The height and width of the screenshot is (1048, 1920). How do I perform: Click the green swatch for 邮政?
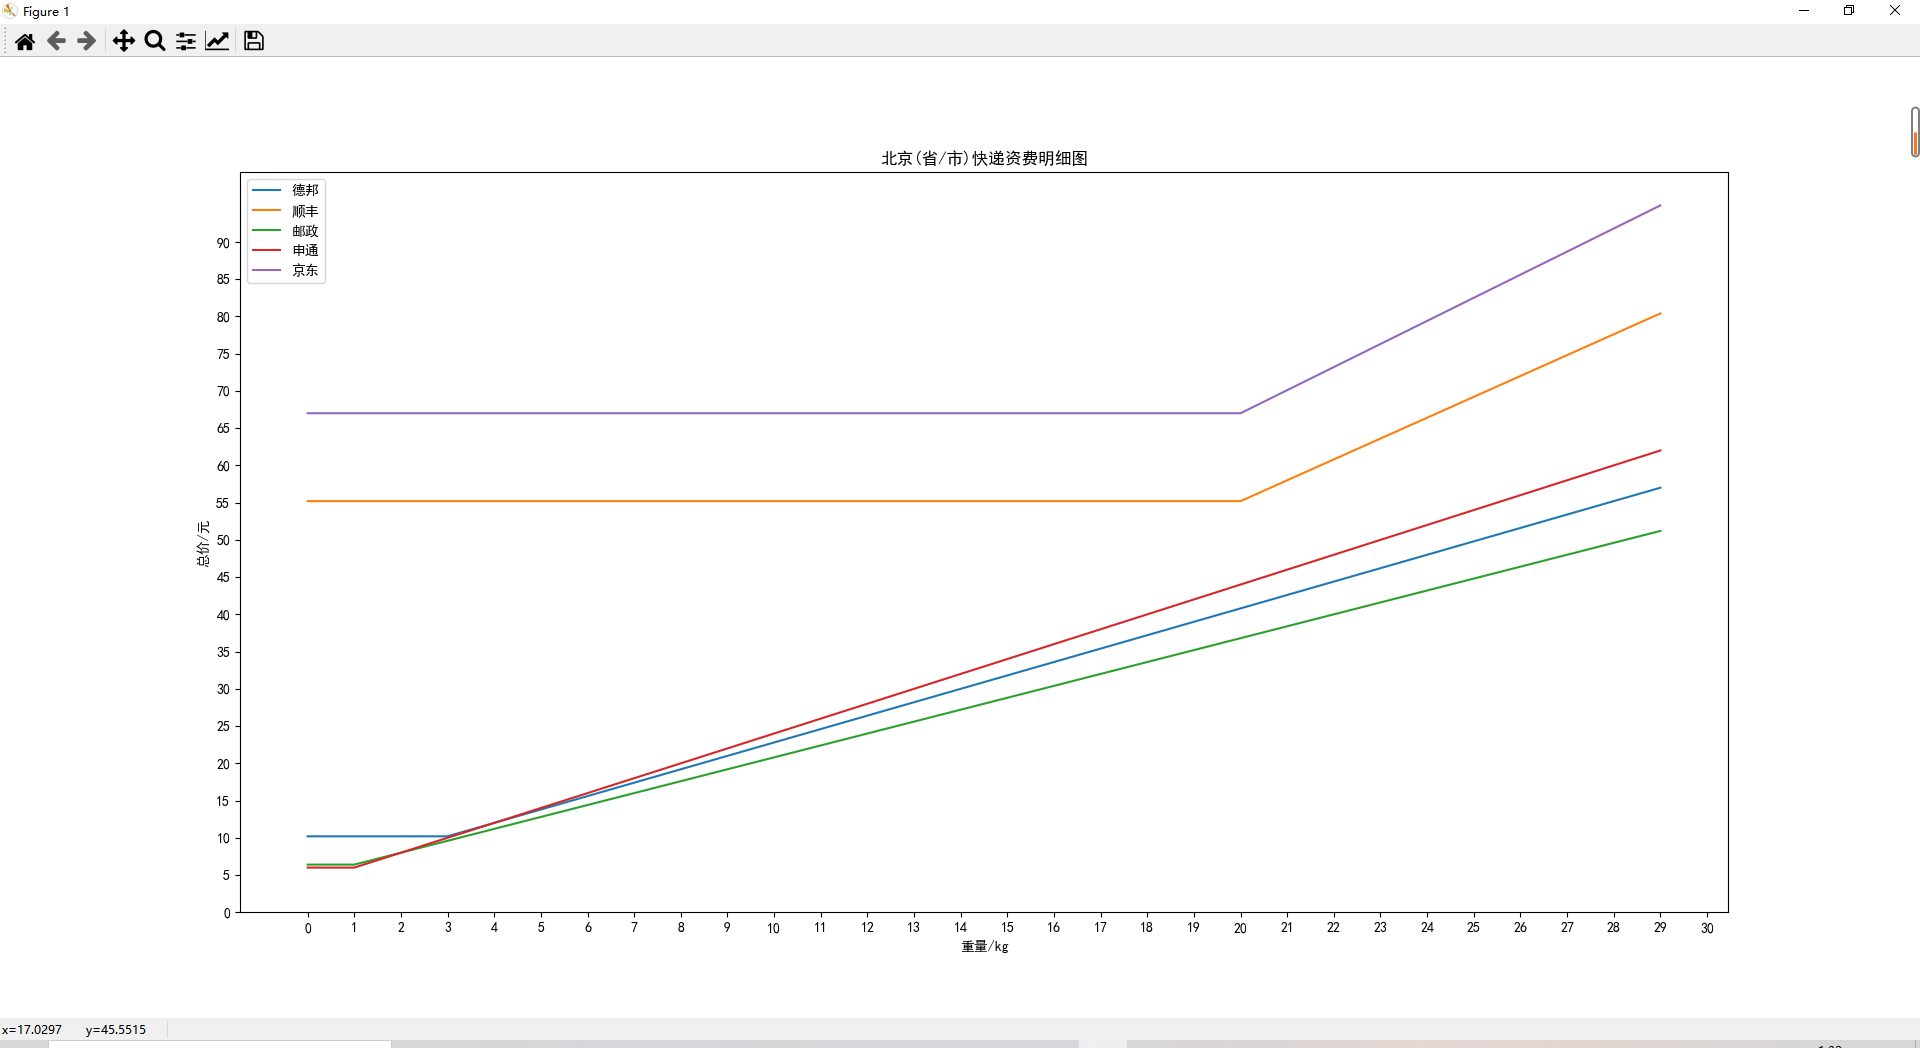click(x=266, y=230)
